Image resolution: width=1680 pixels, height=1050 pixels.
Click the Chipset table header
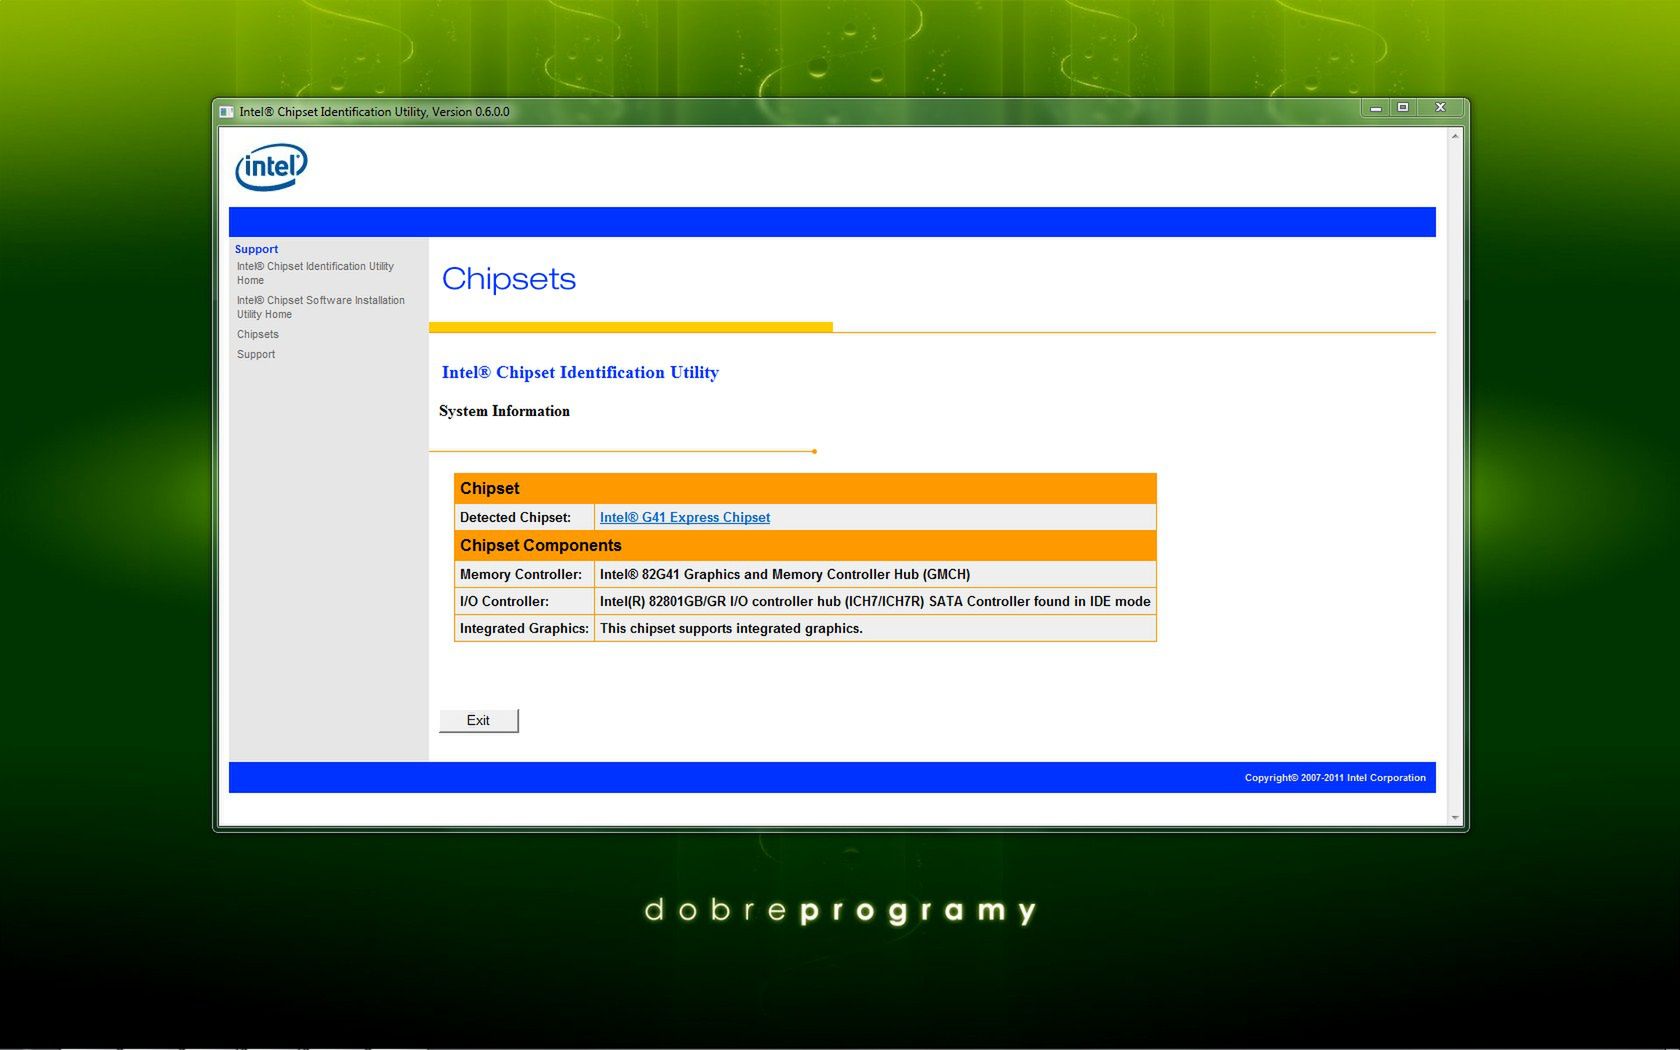[x=805, y=488]
